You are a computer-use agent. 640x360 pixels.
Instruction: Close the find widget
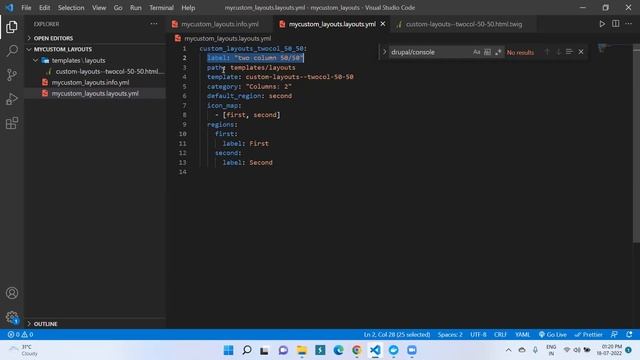click(581, 52)
